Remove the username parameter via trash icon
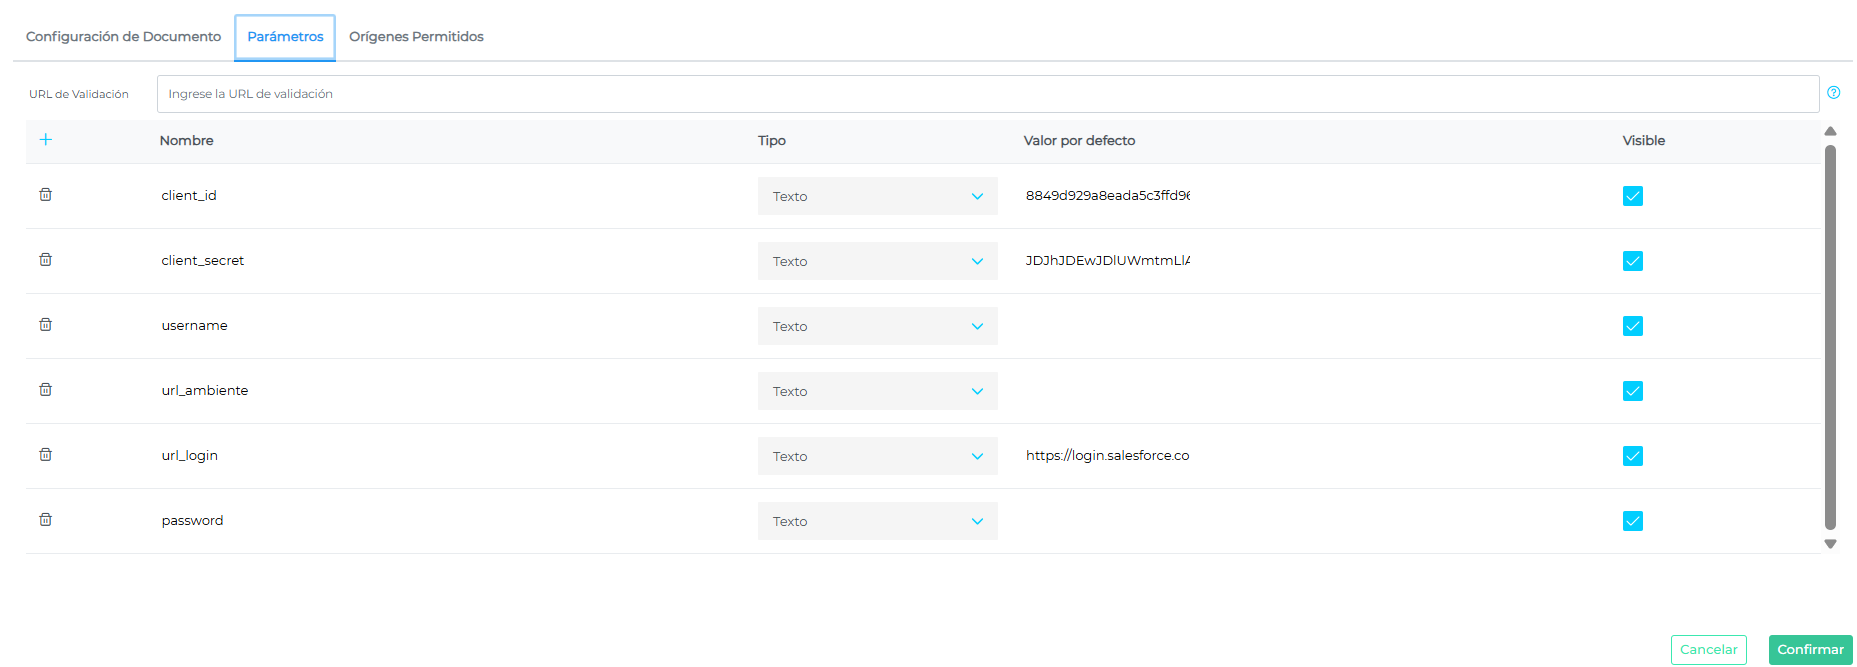Viewport: 1857px width, 667px height. (46, 325)
